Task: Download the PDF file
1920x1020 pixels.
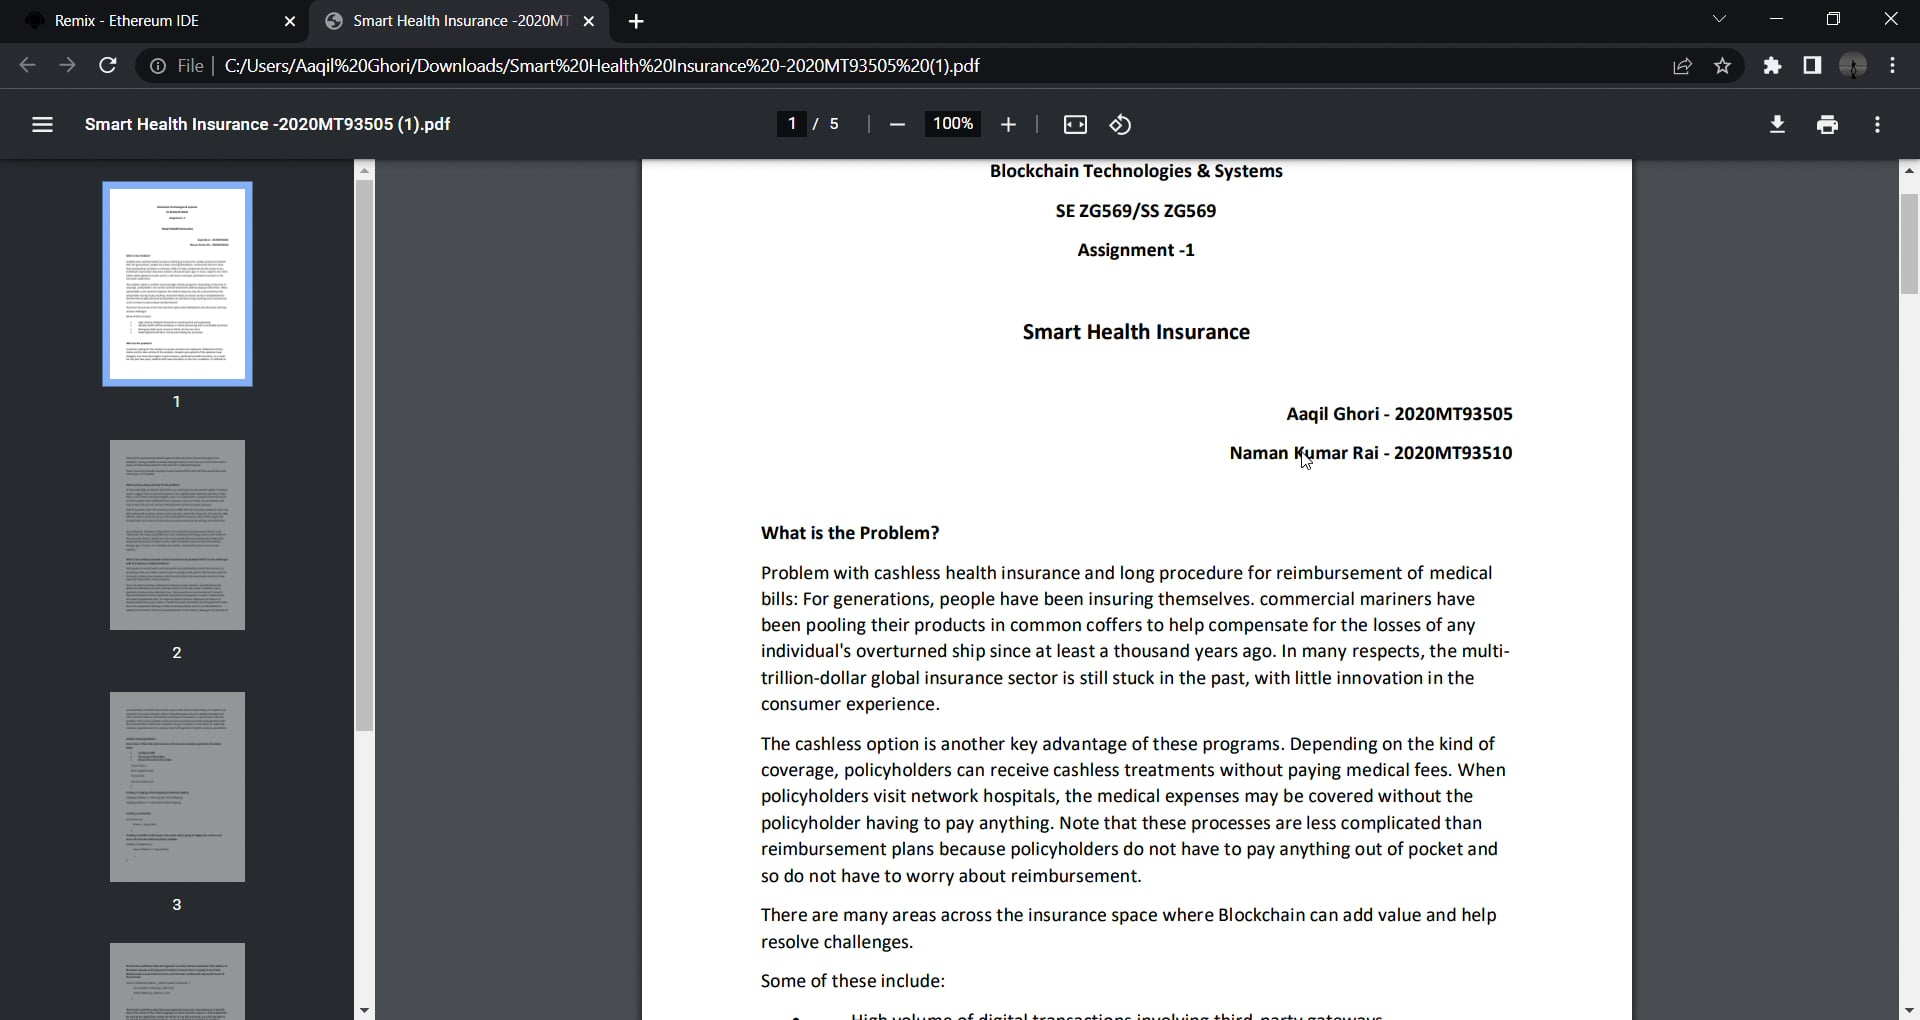Action: pos(1778,124)
